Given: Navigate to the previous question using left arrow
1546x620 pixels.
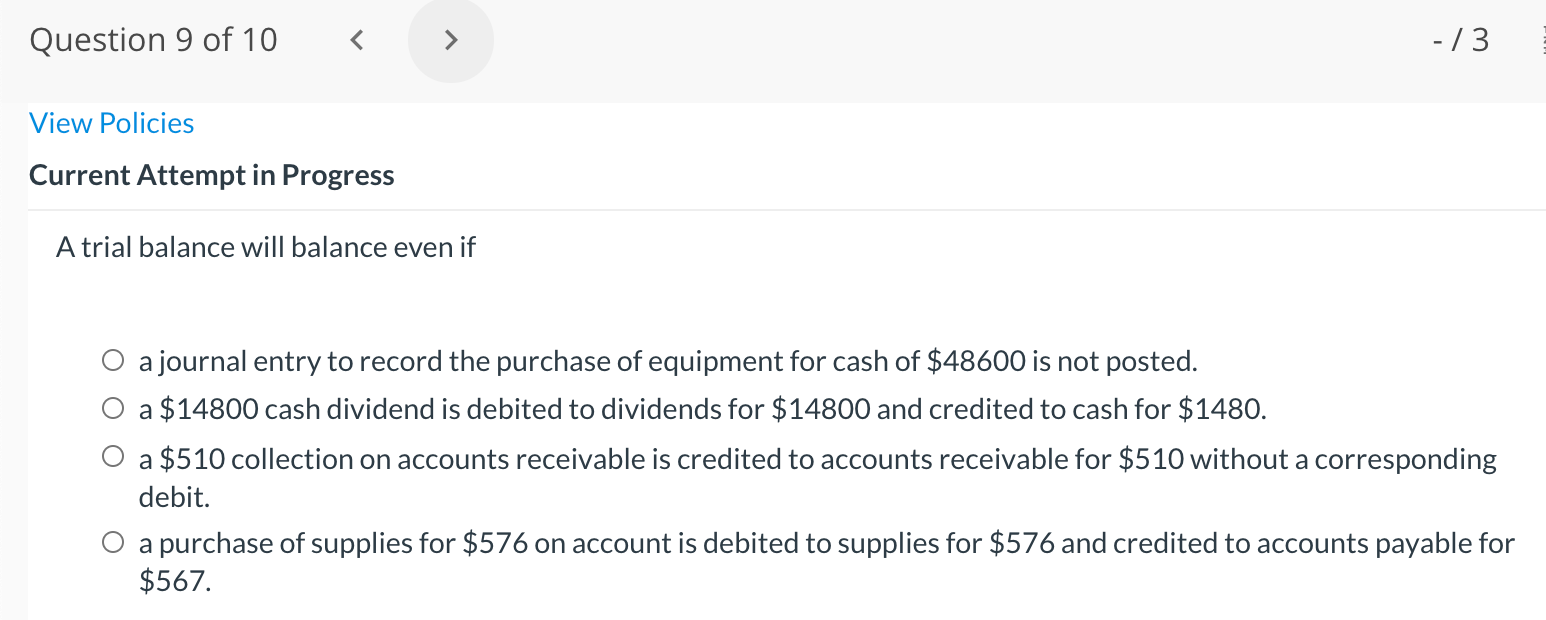Looking at the screenshot, I should coord(355,40).
